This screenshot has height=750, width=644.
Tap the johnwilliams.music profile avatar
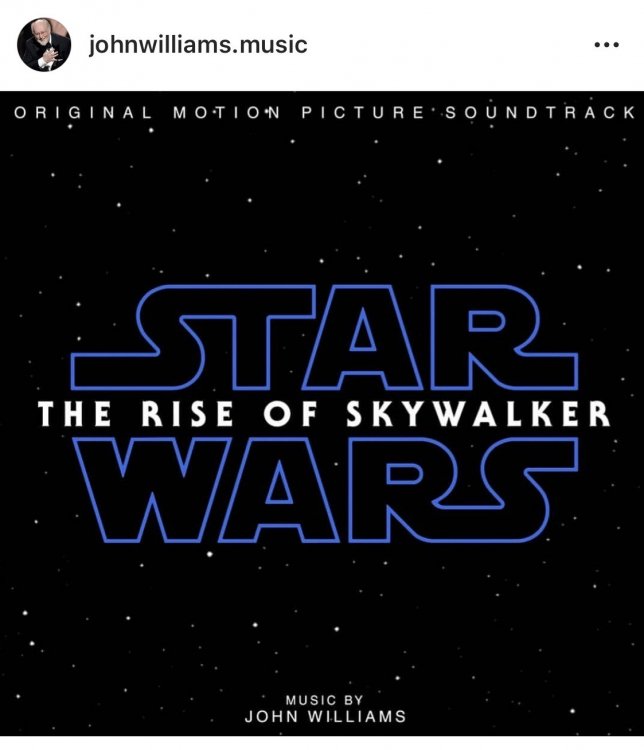click(44, 44)
